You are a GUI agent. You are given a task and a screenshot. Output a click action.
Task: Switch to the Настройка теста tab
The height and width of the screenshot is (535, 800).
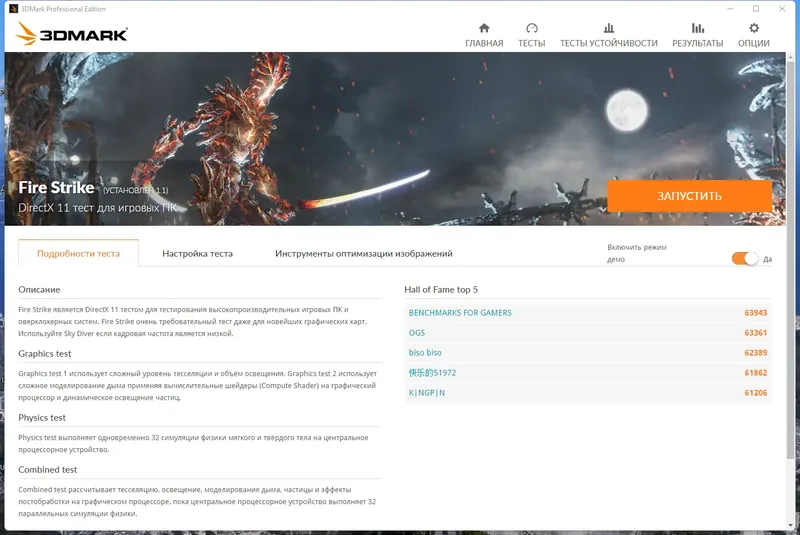click(x=197, y=253)
